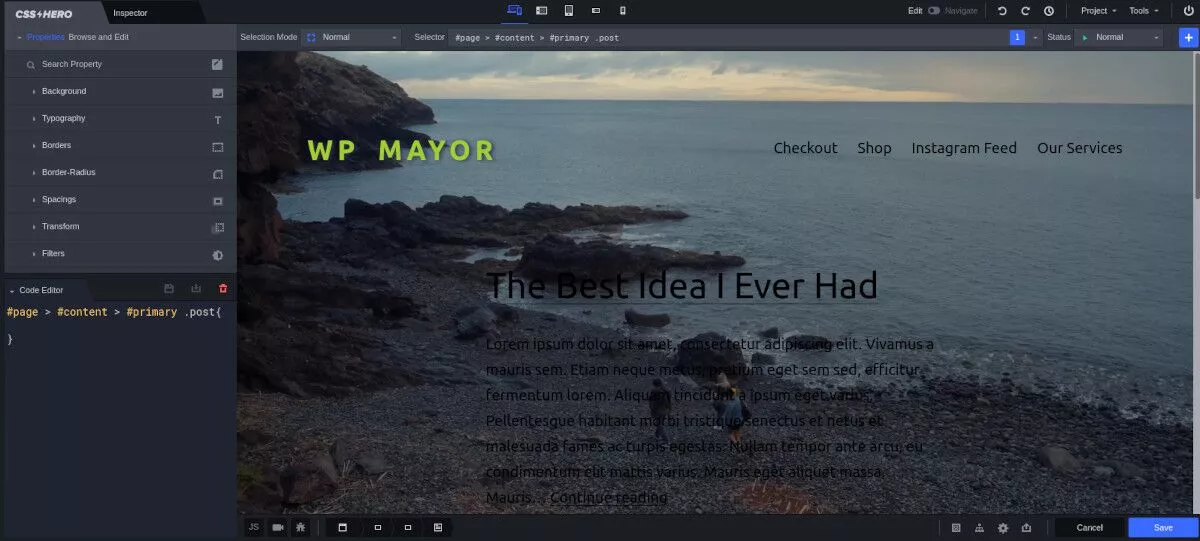Open the history clock icon
1200x541 pixels.
coord(1048,11)
